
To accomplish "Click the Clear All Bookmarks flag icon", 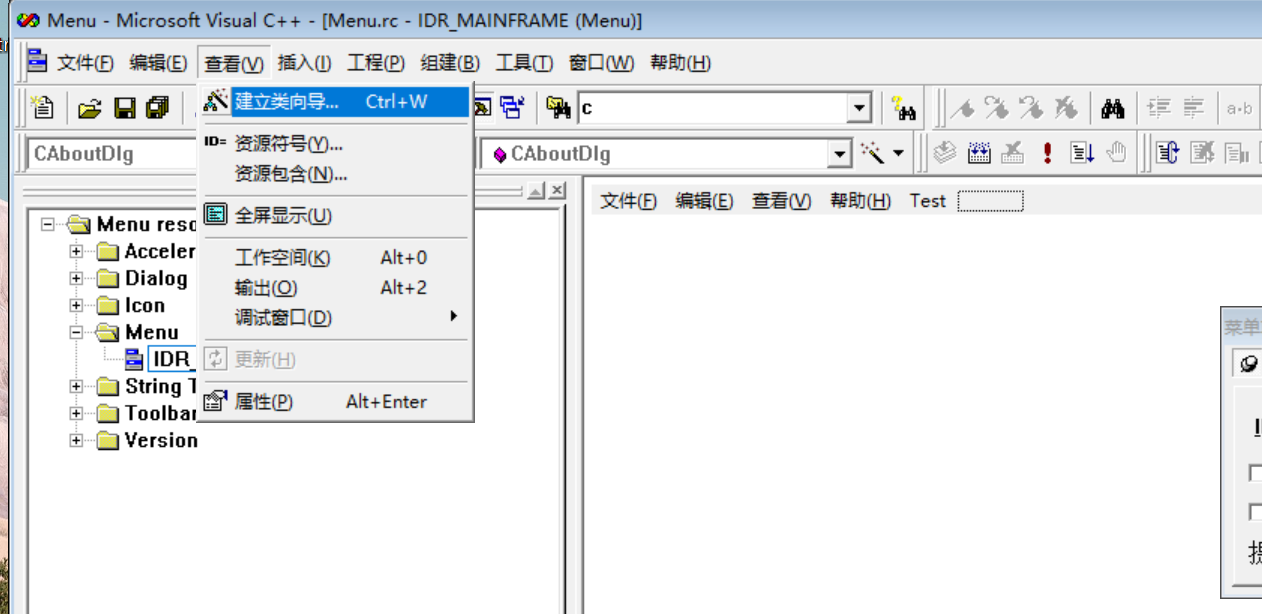I will coord(1065,108).
